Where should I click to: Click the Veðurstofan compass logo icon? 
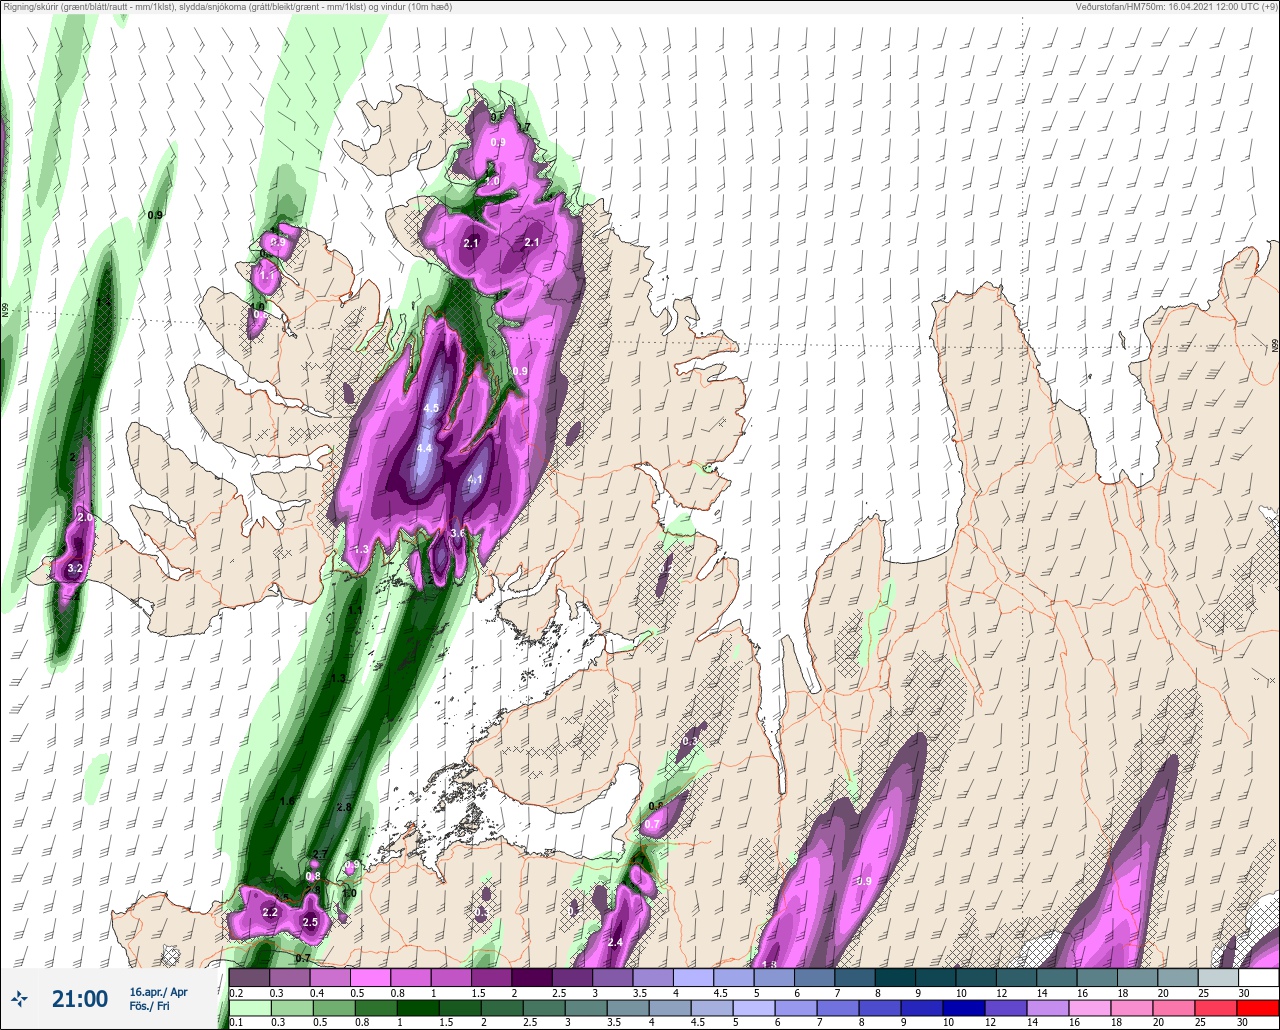19,998
